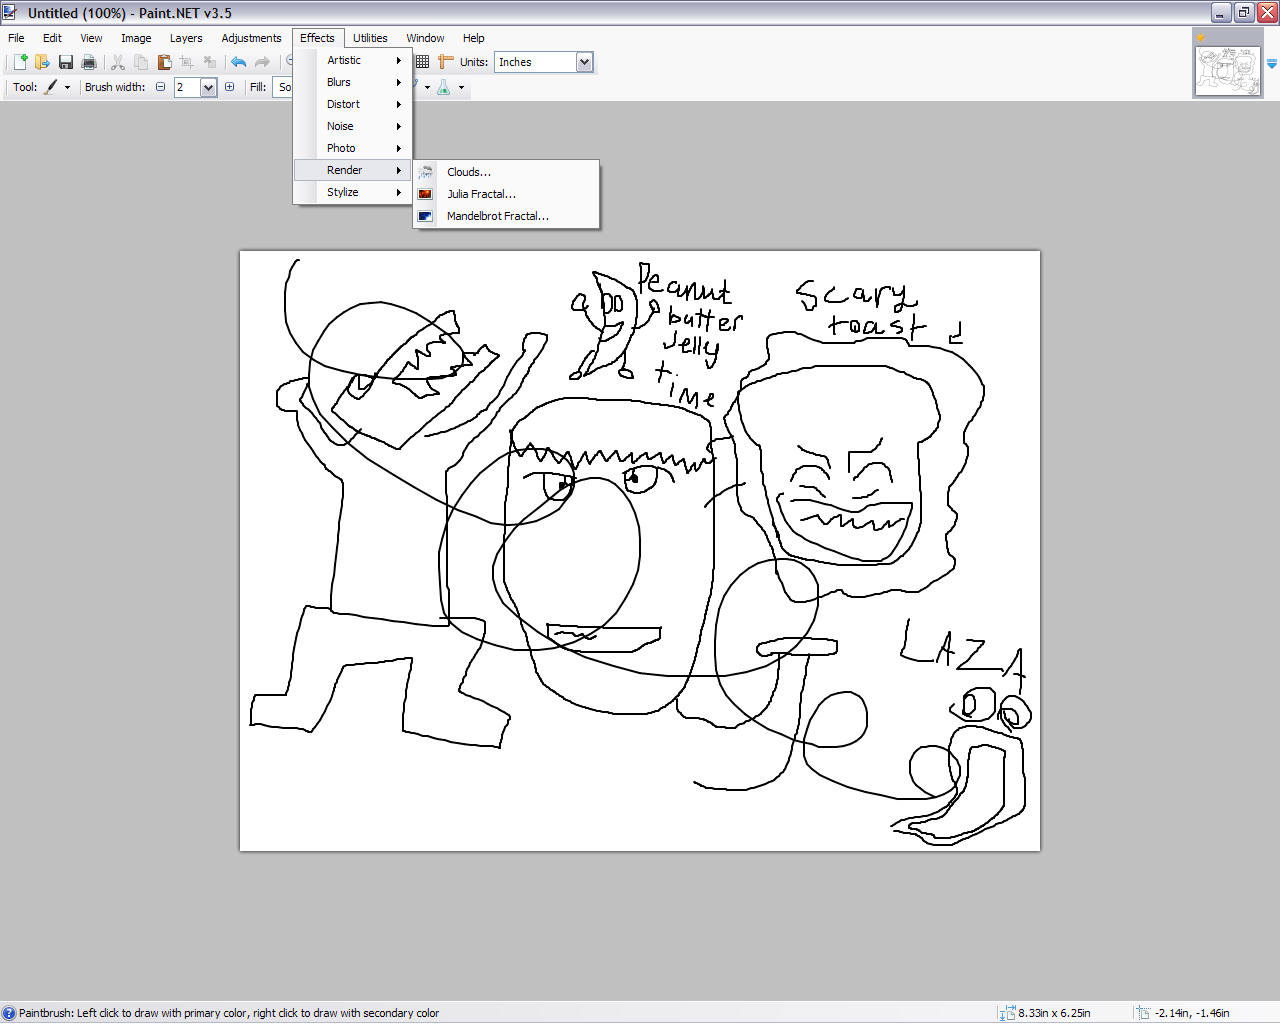Open the Edit menu
Viewport: 1280px width, 1024px height.
pyautogui.click(x=52, y=38)
